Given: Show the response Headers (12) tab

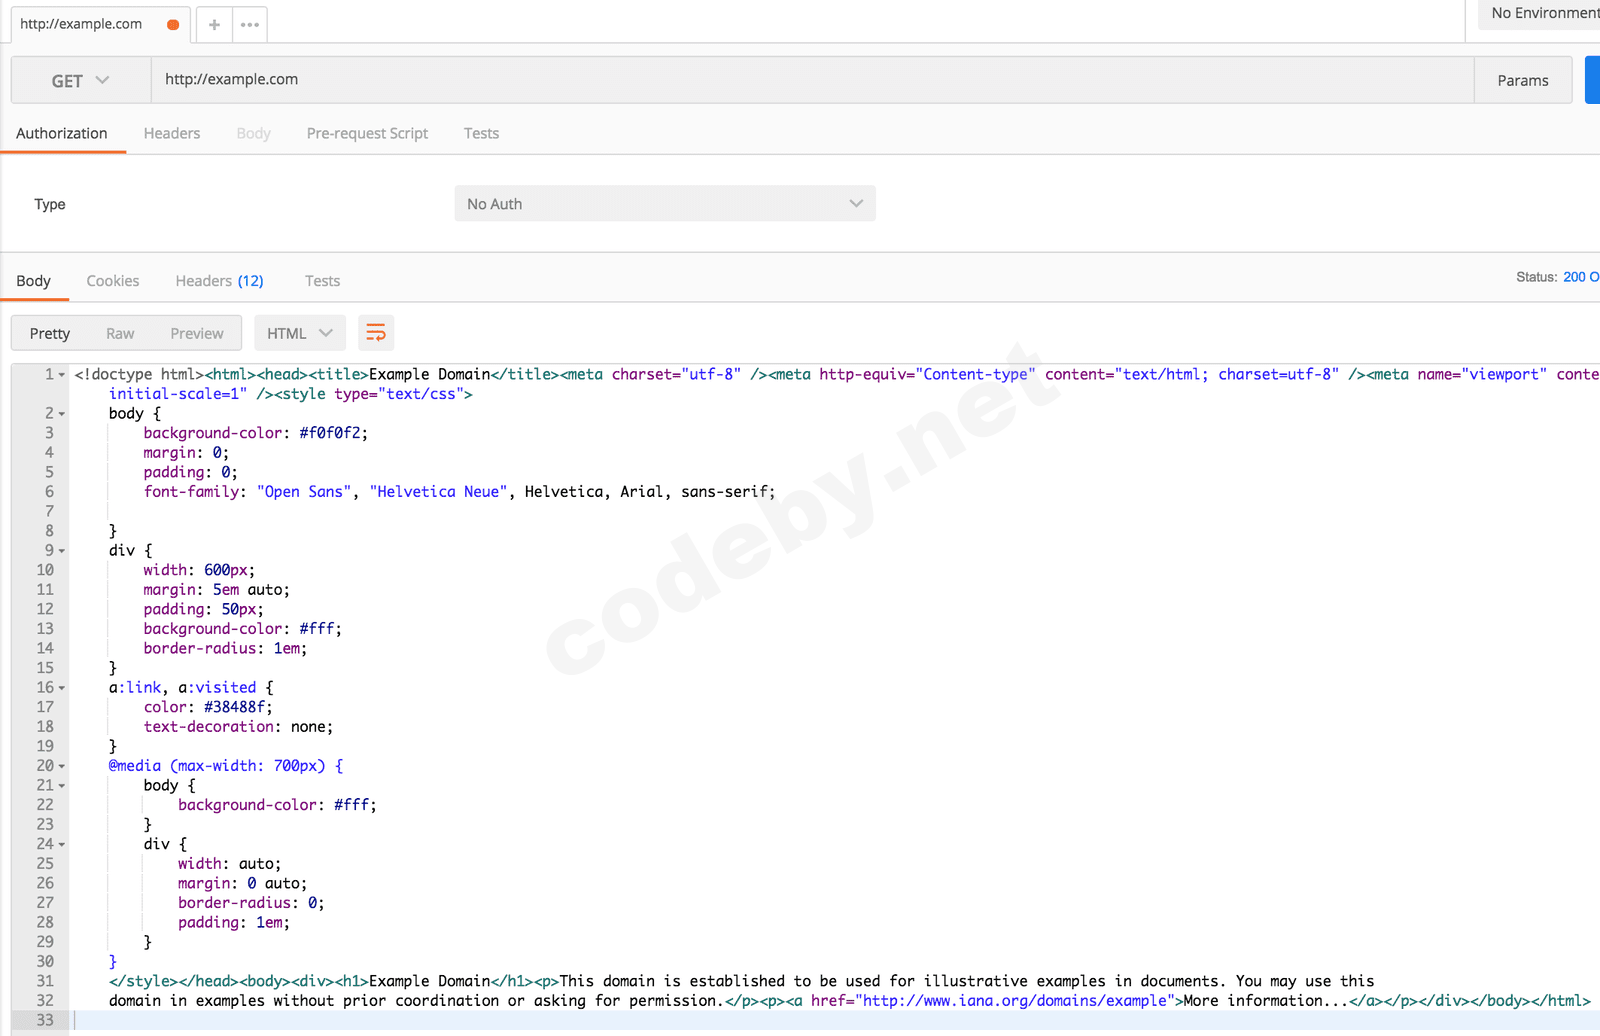Looking at the screenshot, I should tap(219, 281).
